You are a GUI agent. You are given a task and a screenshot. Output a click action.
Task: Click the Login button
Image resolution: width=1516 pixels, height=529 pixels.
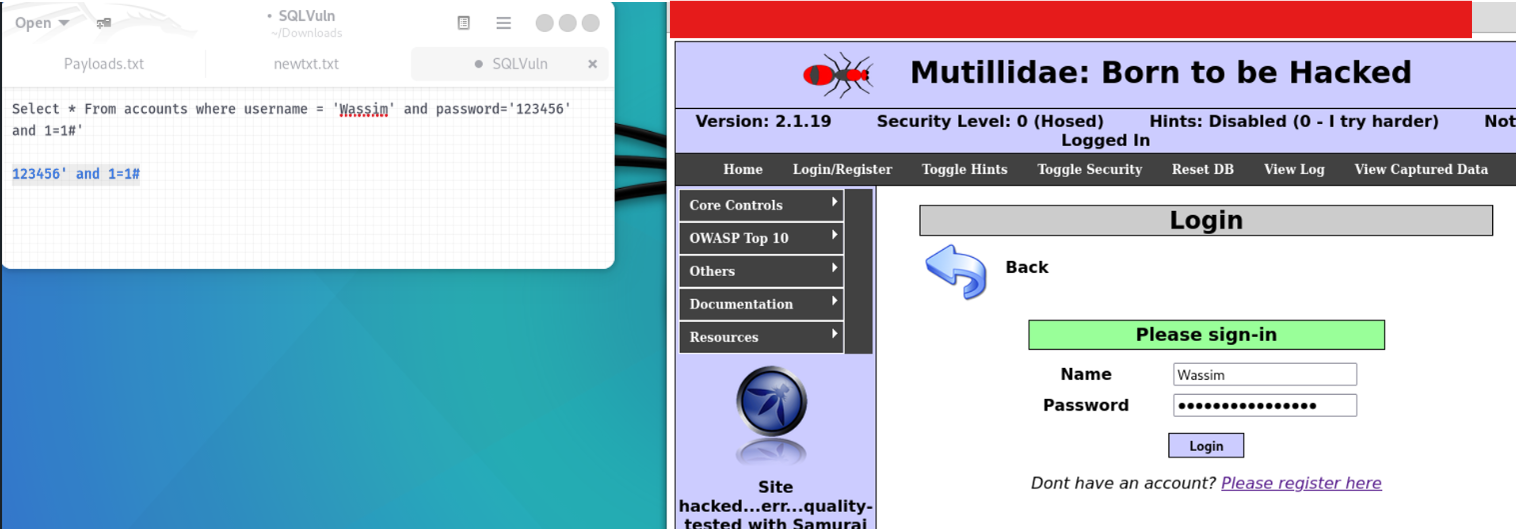1206,445
